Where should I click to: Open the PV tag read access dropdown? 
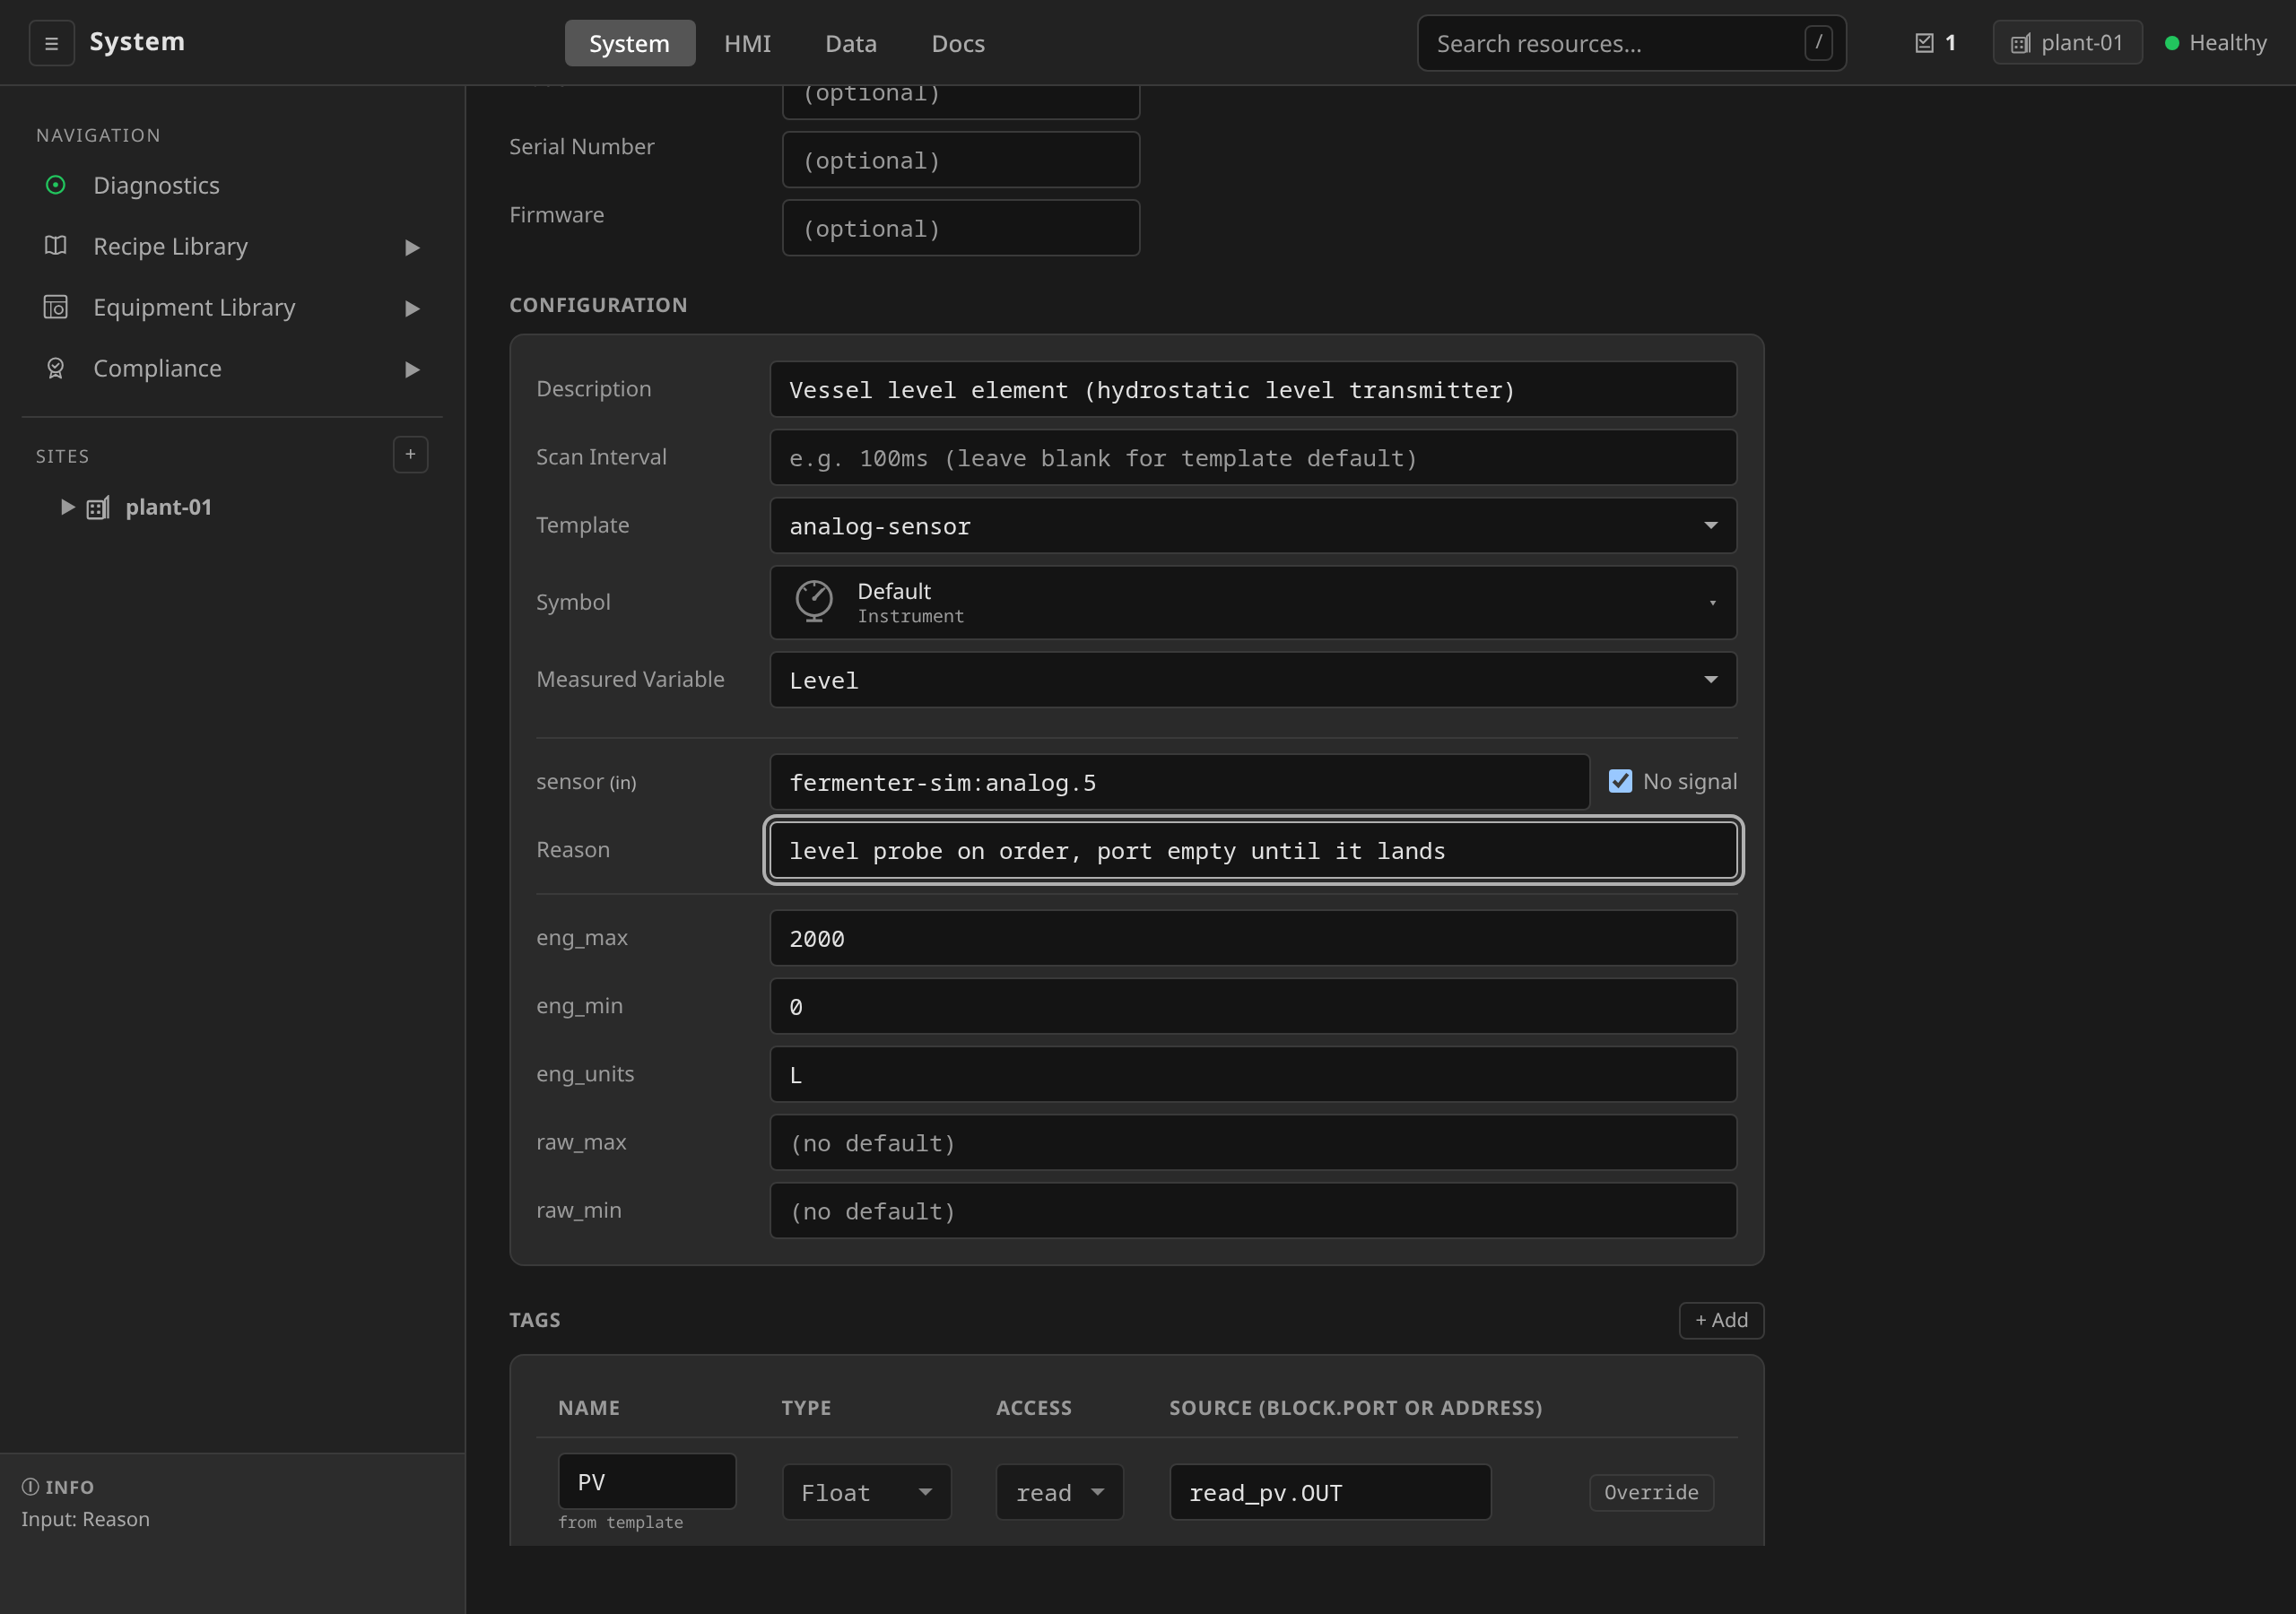(1059, 1492)
